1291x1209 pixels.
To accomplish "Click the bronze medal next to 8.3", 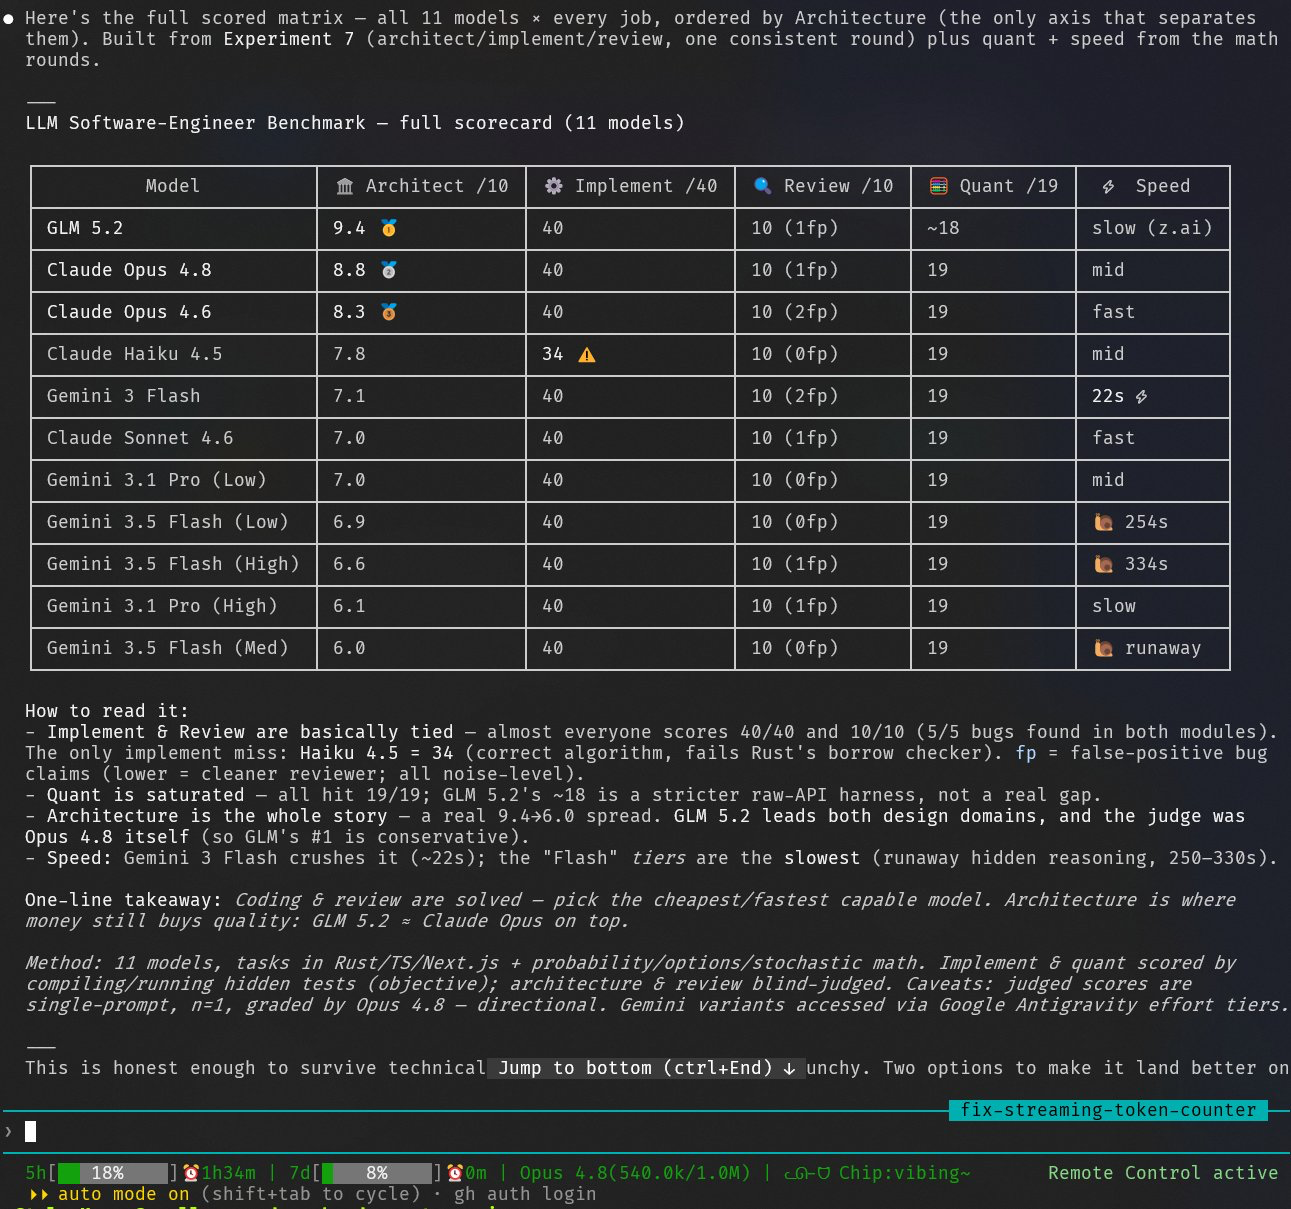I will (389, 312).
